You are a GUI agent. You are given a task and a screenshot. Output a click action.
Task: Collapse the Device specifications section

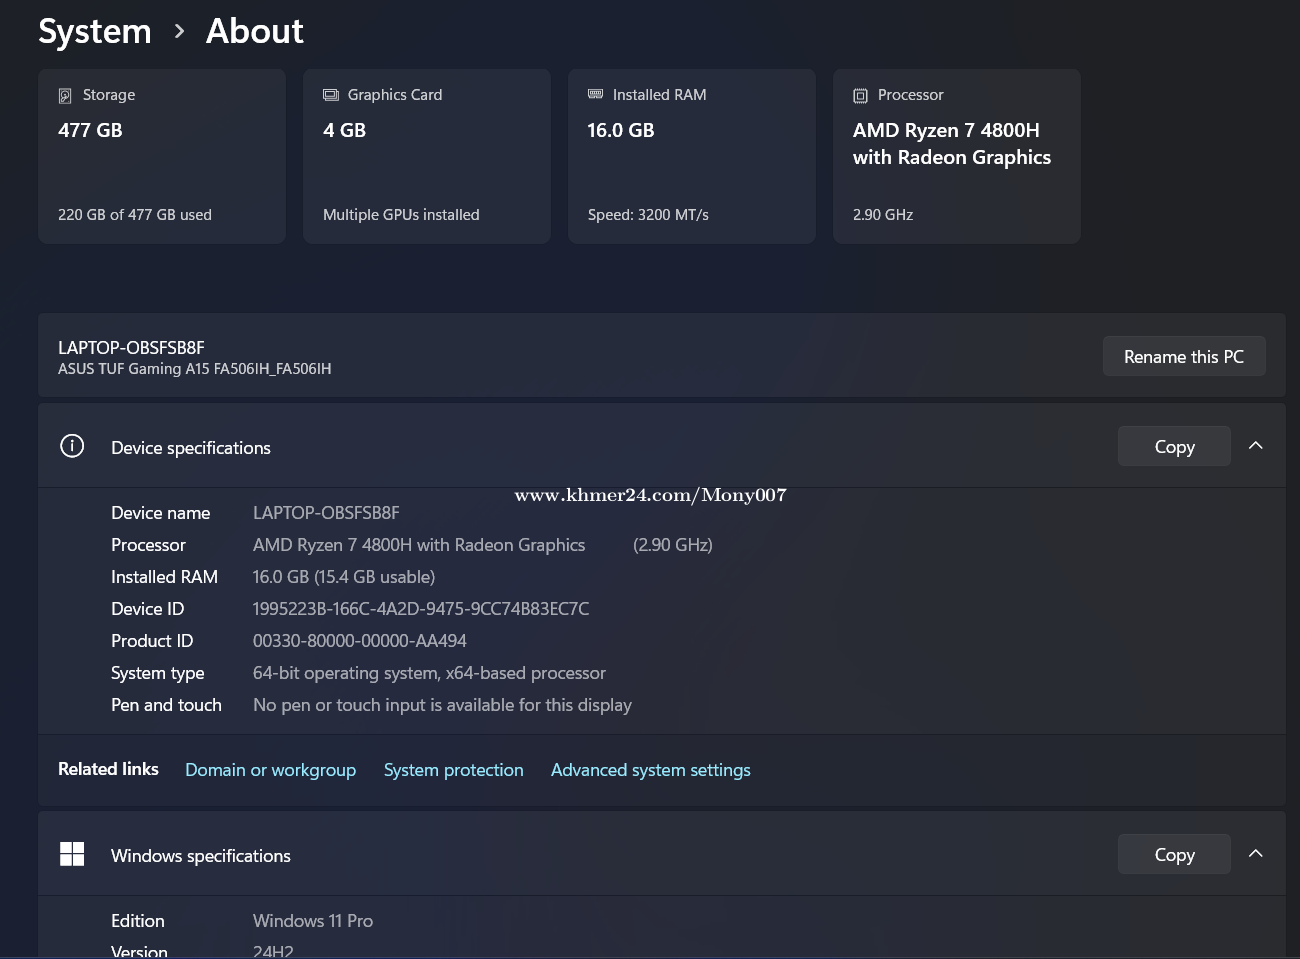point(1256,446)
